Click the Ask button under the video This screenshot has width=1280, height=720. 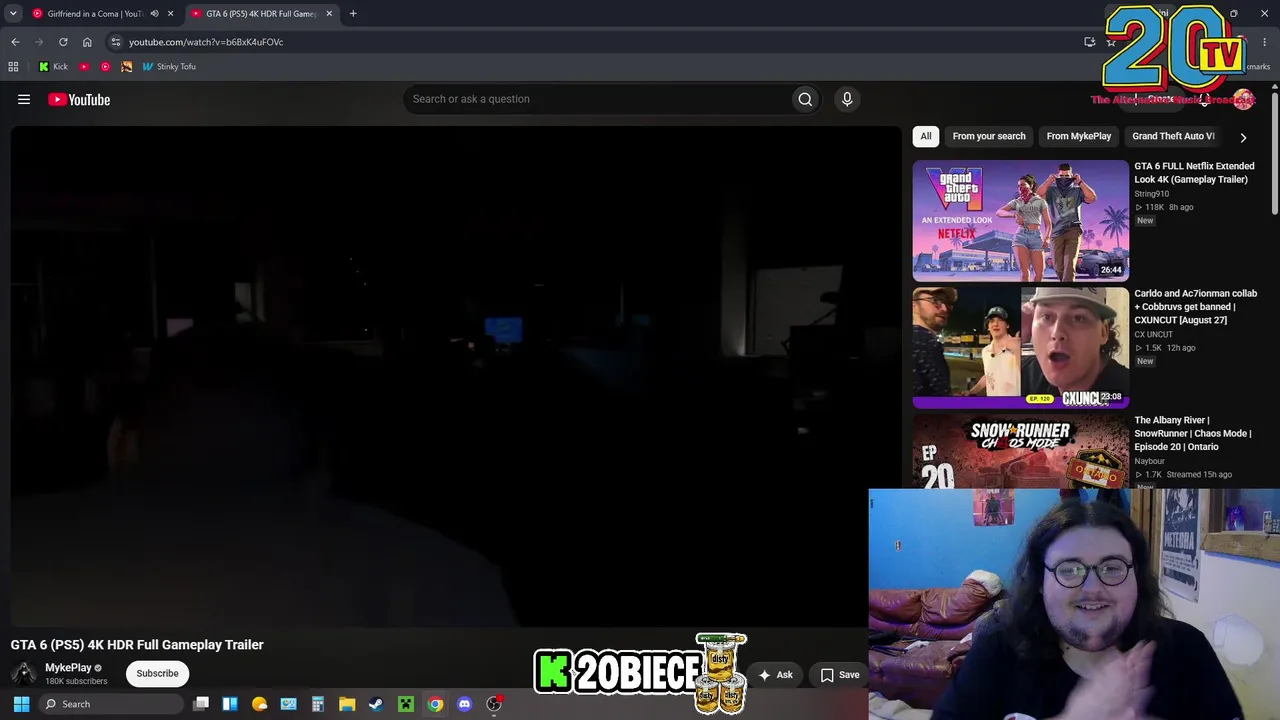tap(775, 675)
